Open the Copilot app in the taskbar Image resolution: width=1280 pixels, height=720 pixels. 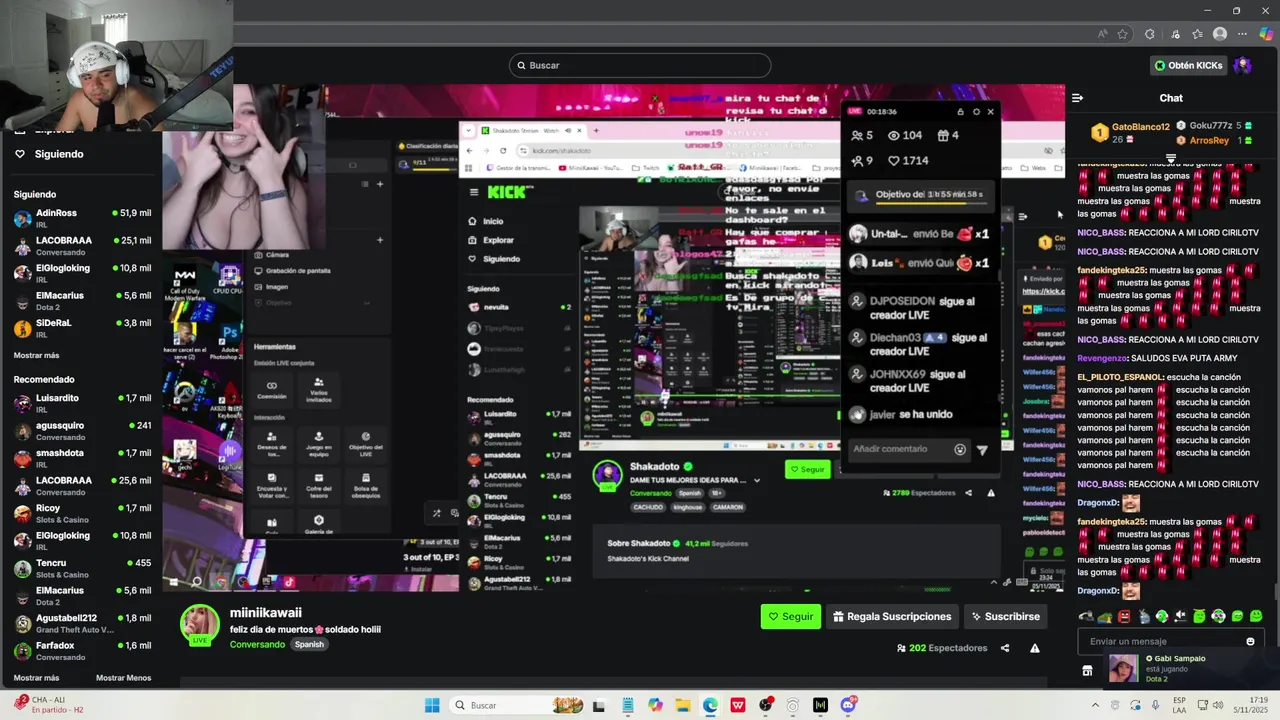(x=655, y=705)
